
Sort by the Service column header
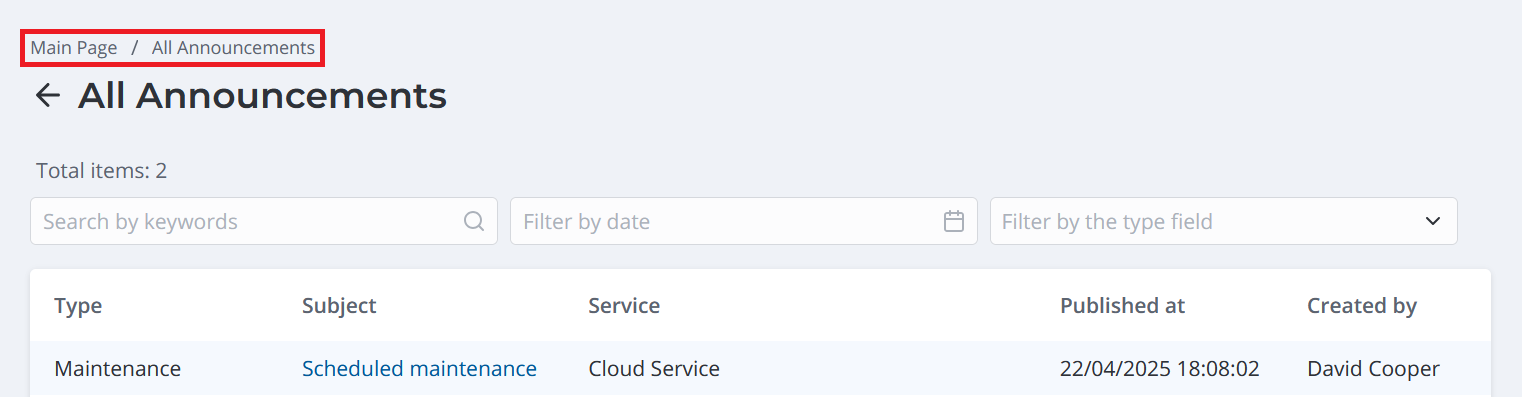[x=624, y=306]
